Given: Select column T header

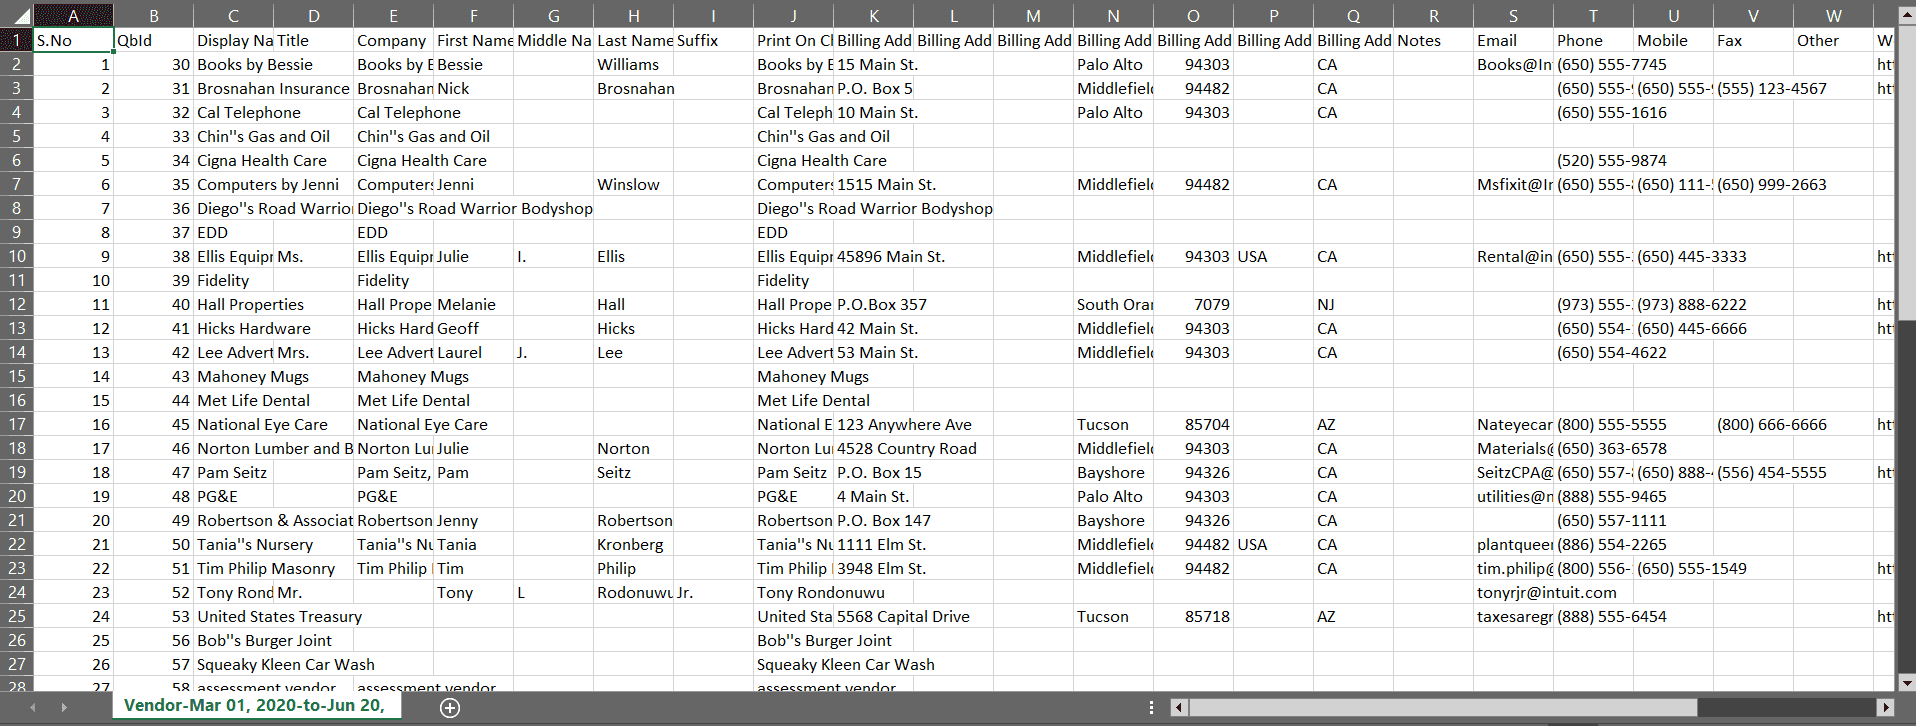Looking at the screenshot, I should (x=1593, y=15).
